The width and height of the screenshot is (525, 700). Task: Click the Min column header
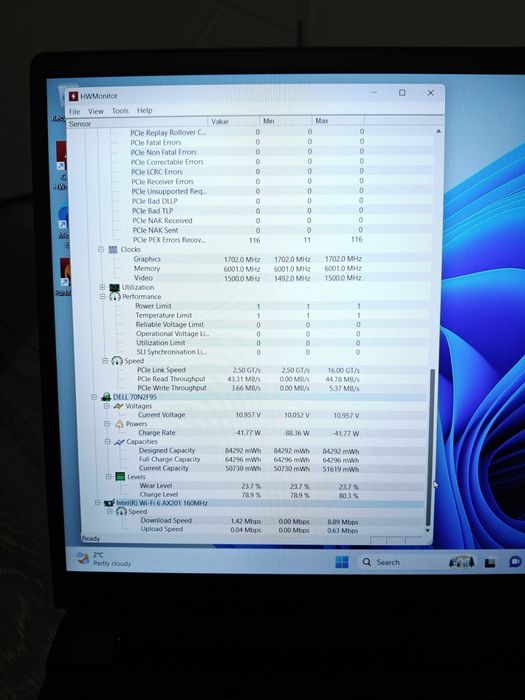(x=286, y=121)
